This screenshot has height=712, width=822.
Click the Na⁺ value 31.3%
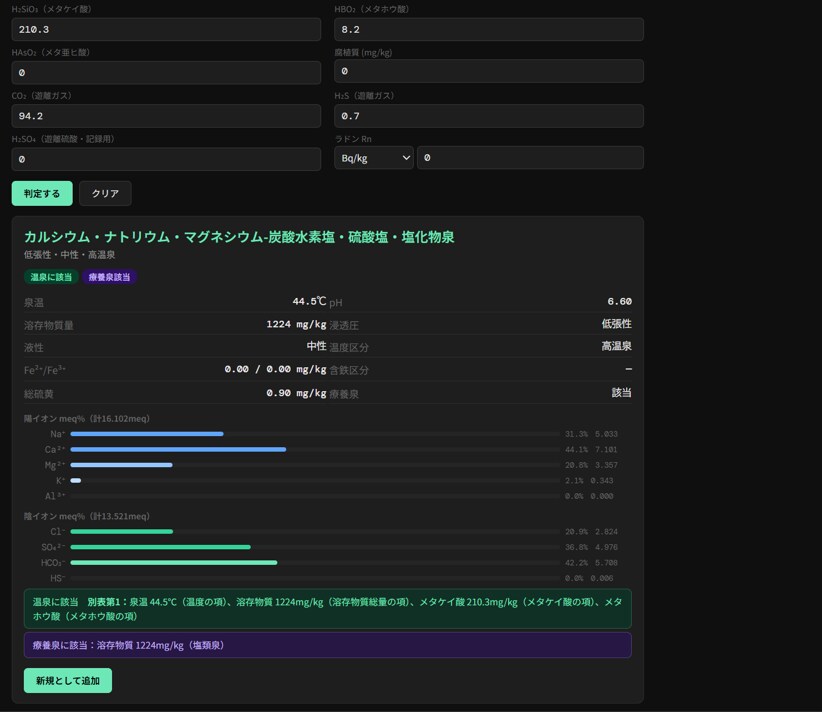pos(576,434)
